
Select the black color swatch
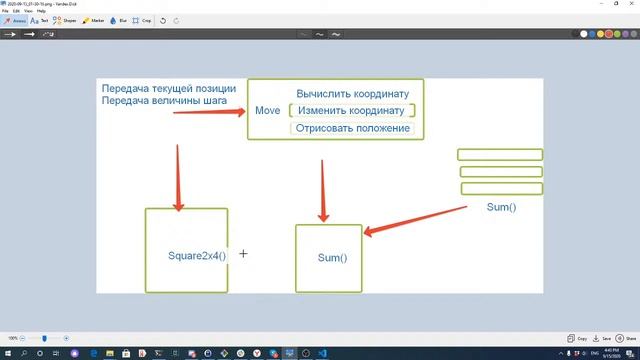(575, 34)
